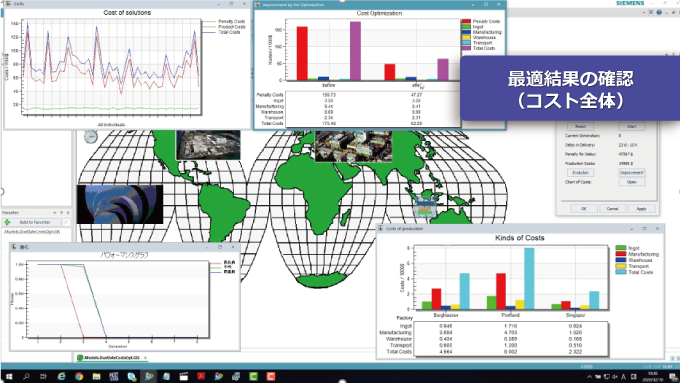Click the red Penalty Costs legend swatch
The height and width of the screenshot is (383, 680).
[466, 21]
